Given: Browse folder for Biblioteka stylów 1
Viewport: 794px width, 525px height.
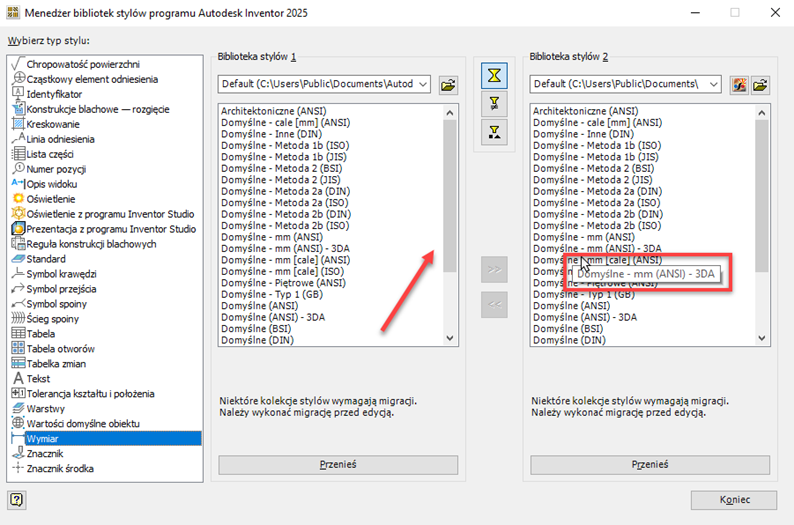Looking at the screenshot, I should point(448,85).
